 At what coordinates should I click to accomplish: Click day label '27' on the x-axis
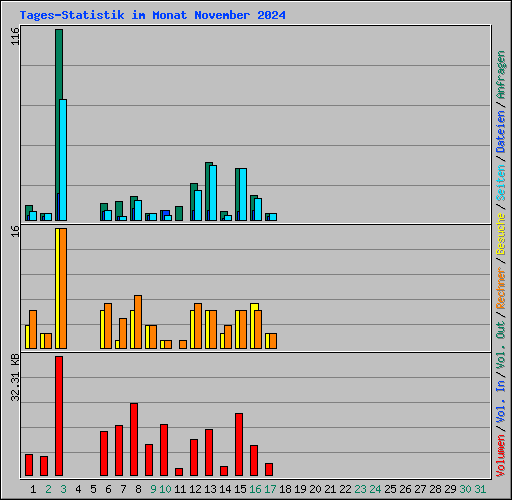(420, 489)
